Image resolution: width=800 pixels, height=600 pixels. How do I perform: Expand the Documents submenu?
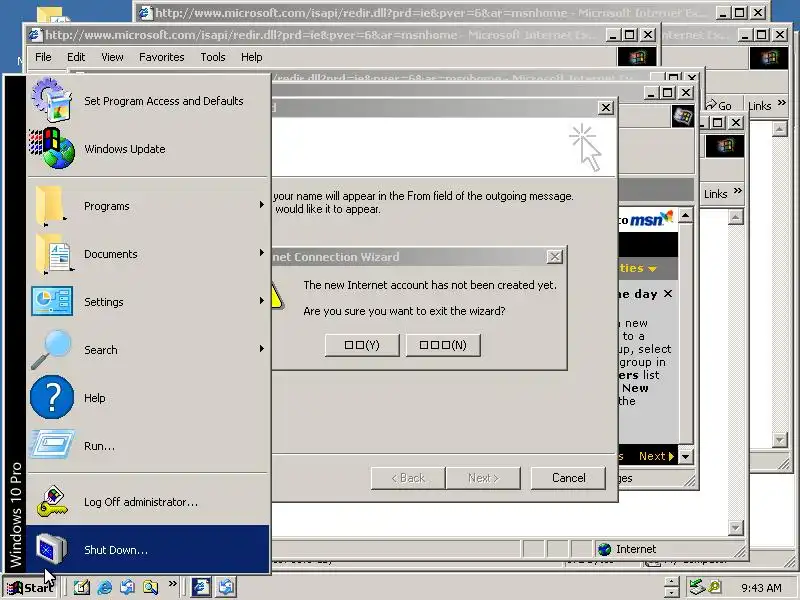pyautogui.click(x=148, y=254)
